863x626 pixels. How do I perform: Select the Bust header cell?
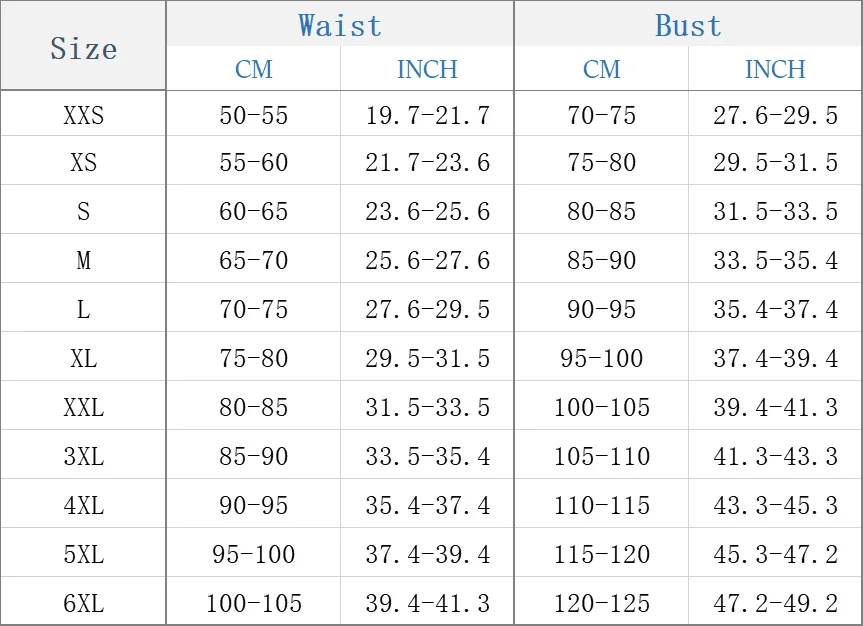(688, 25)
